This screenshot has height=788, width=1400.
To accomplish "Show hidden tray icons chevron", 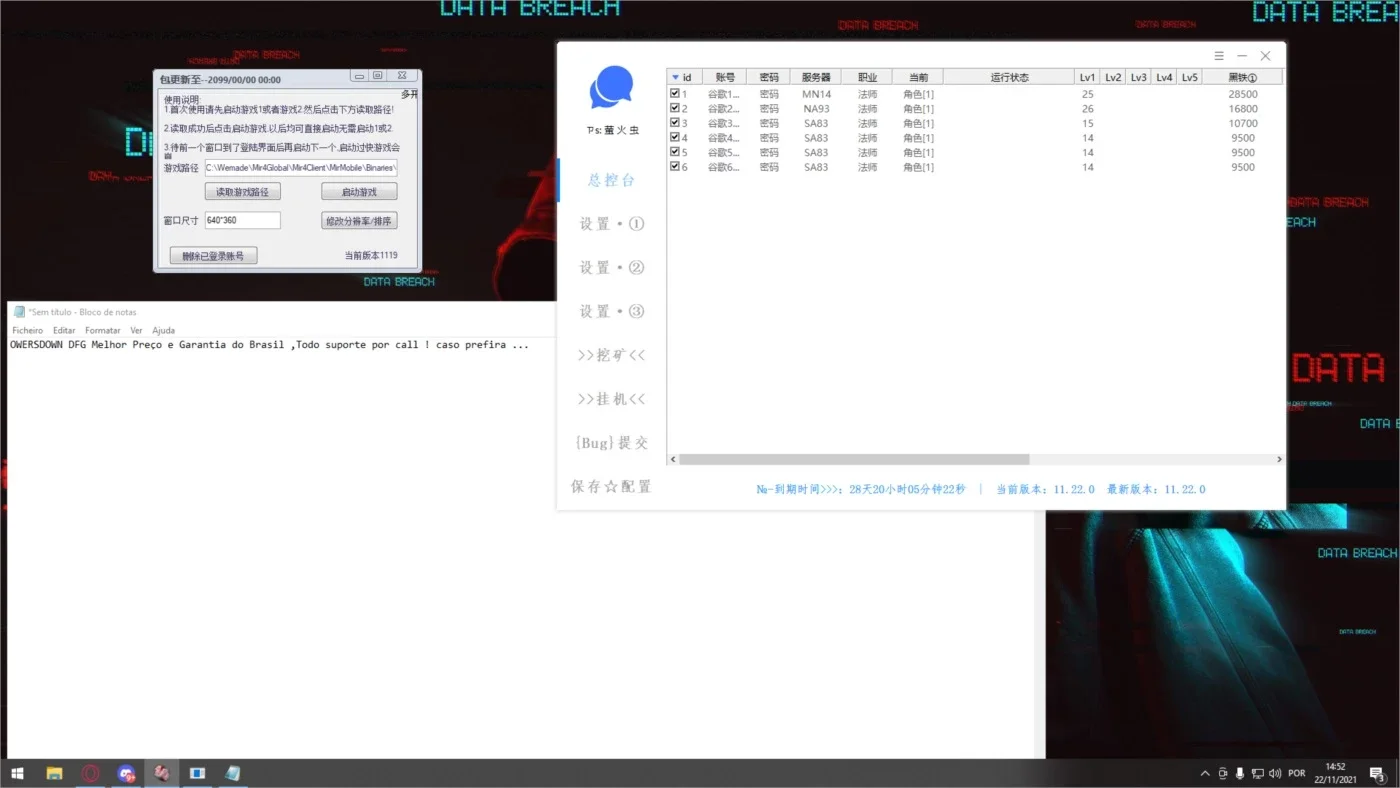I will click(x=1204, y=773).
